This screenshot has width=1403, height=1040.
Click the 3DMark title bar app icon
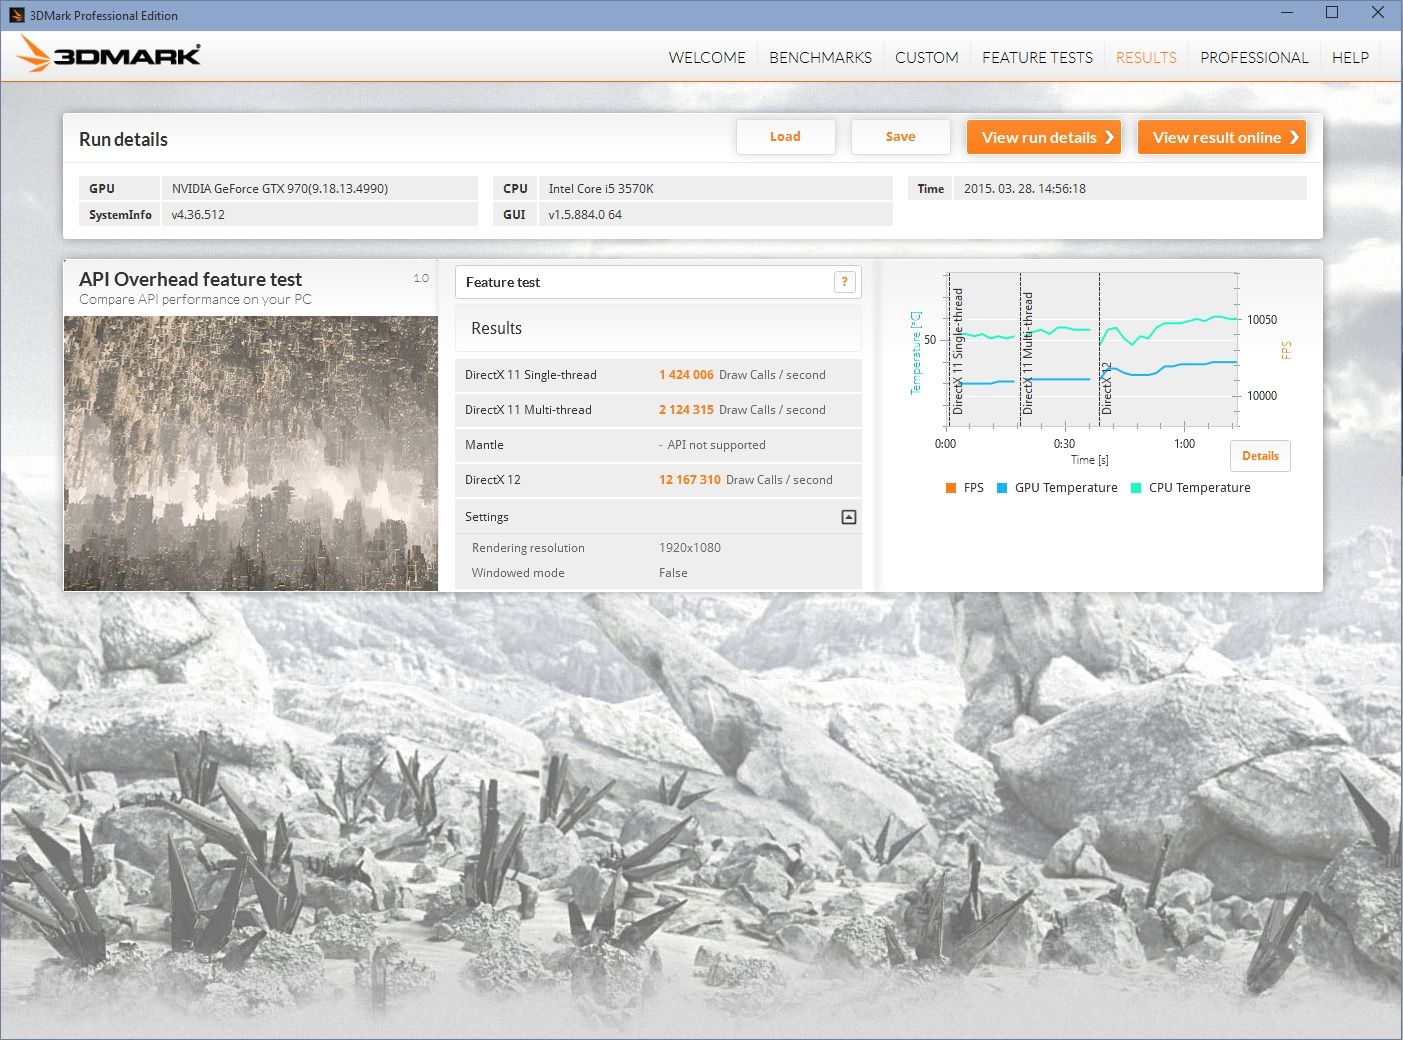pos(16,15)
